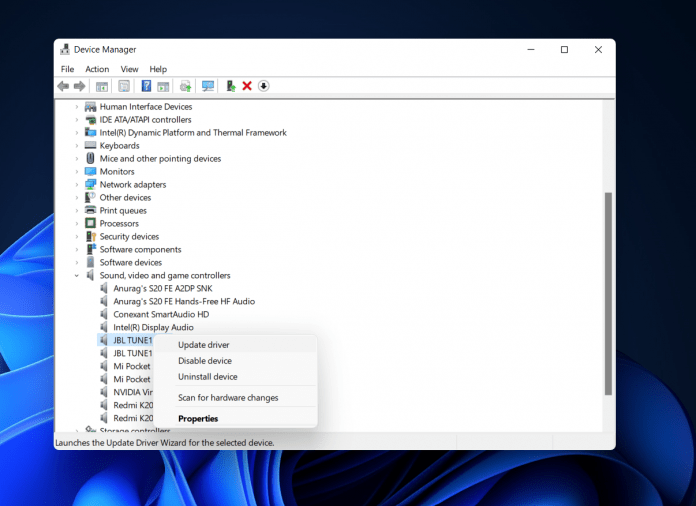696x506 pixels.
Task: Click the Software components icon
Action: tap(91, 249)
